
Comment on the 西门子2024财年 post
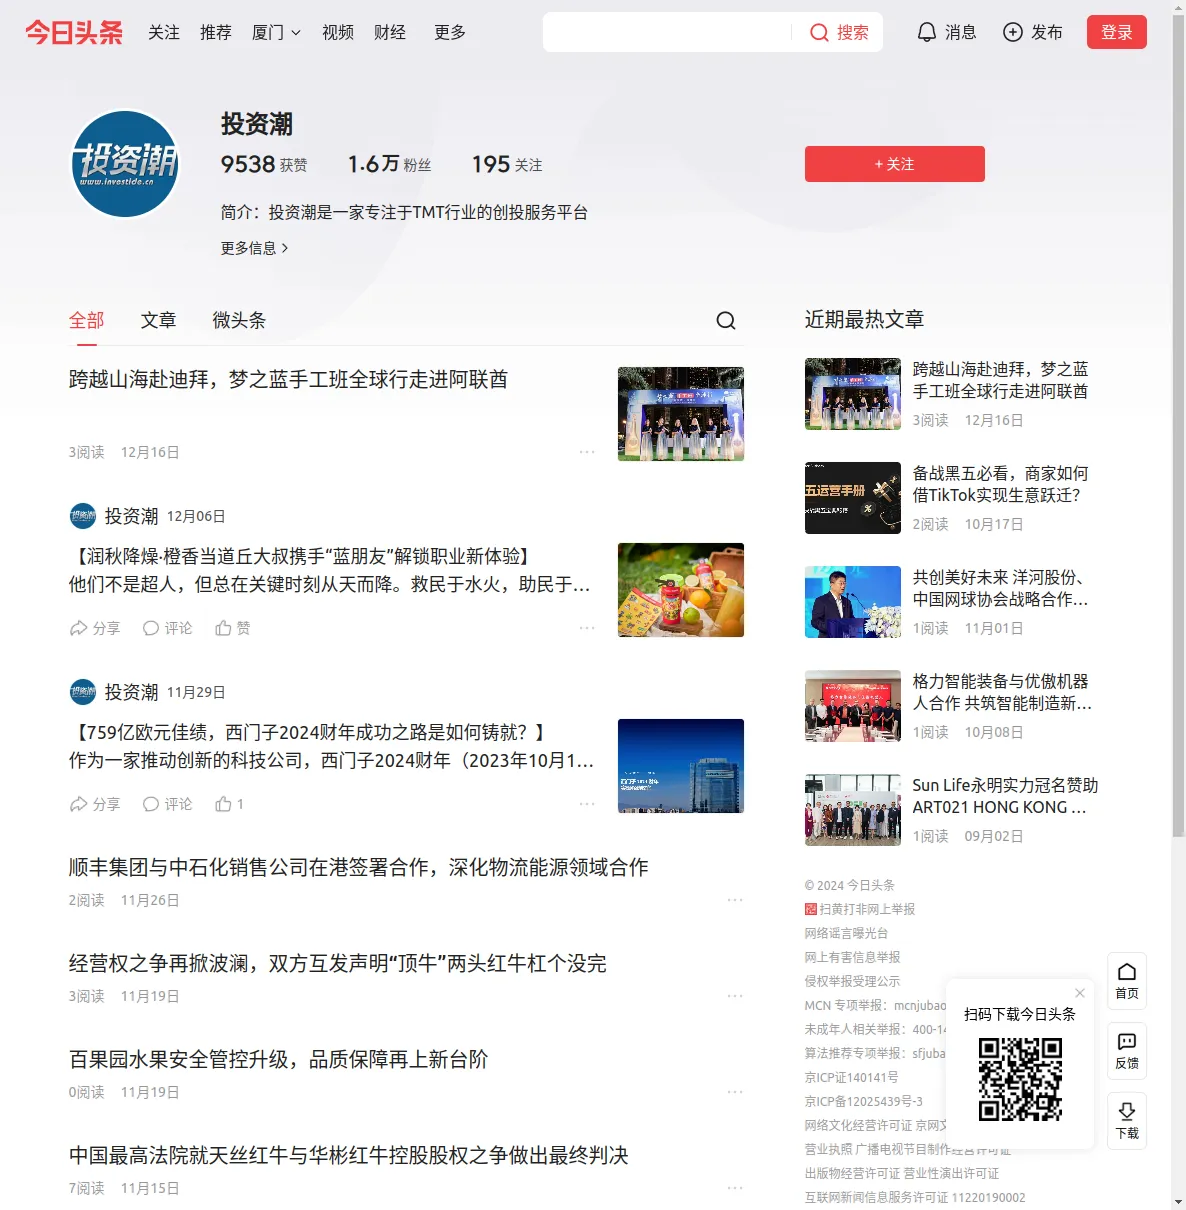(x=167, y=804)
